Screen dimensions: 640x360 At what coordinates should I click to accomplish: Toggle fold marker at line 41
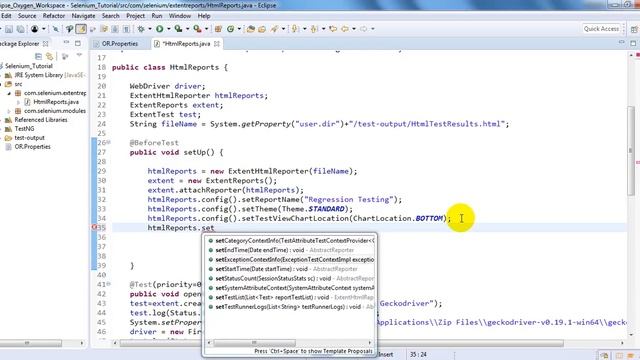109,284
